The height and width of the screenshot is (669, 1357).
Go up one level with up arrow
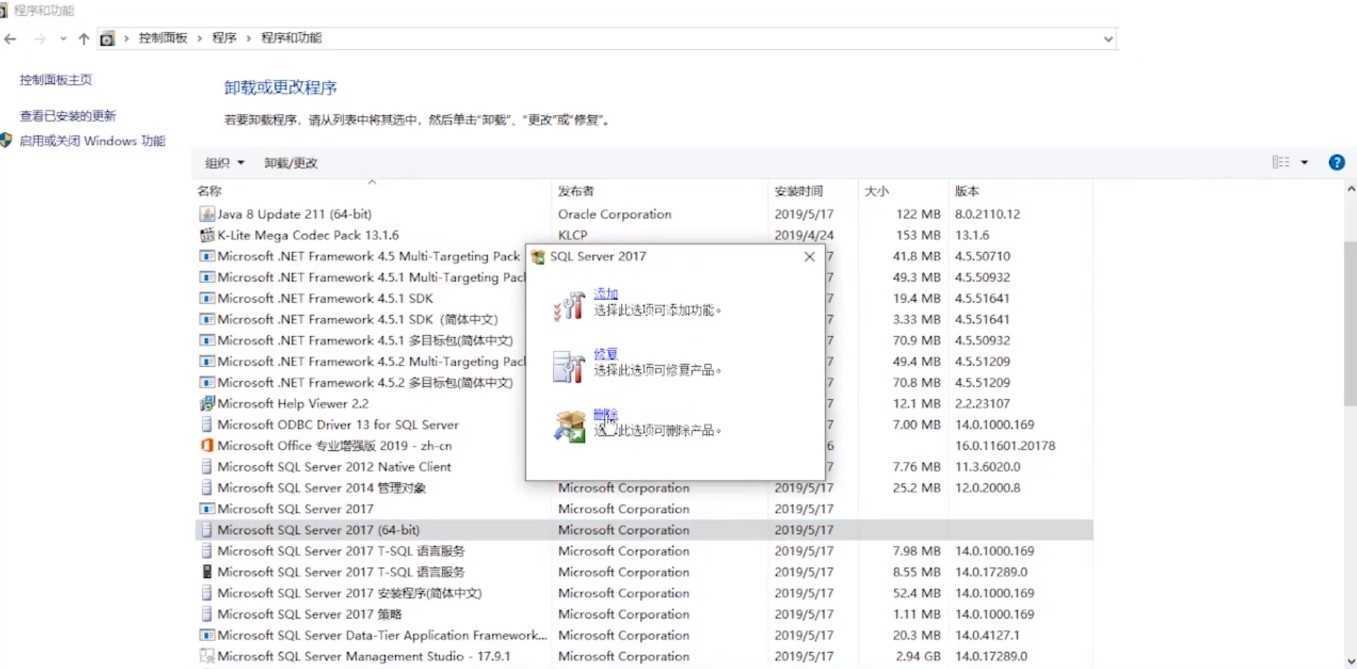[x=84, y=39]
